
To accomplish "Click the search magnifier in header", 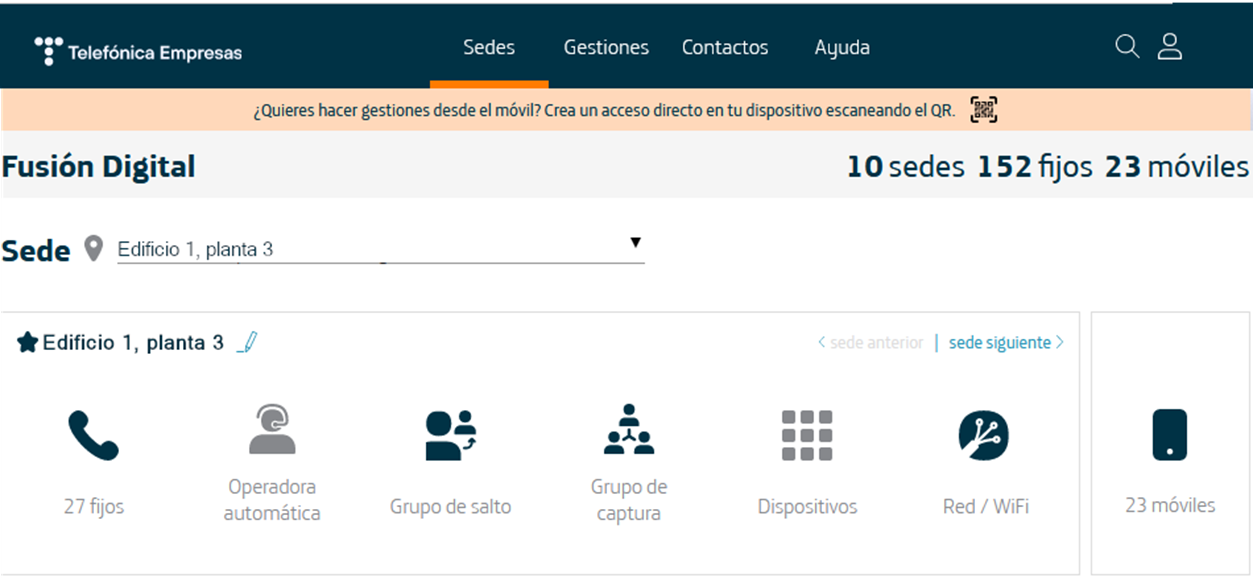I will pos(1127,47).
